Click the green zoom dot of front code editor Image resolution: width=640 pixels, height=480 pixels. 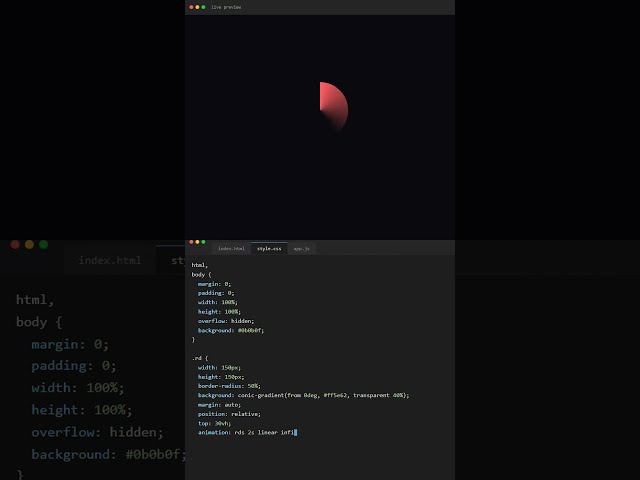tap(203, 242)
